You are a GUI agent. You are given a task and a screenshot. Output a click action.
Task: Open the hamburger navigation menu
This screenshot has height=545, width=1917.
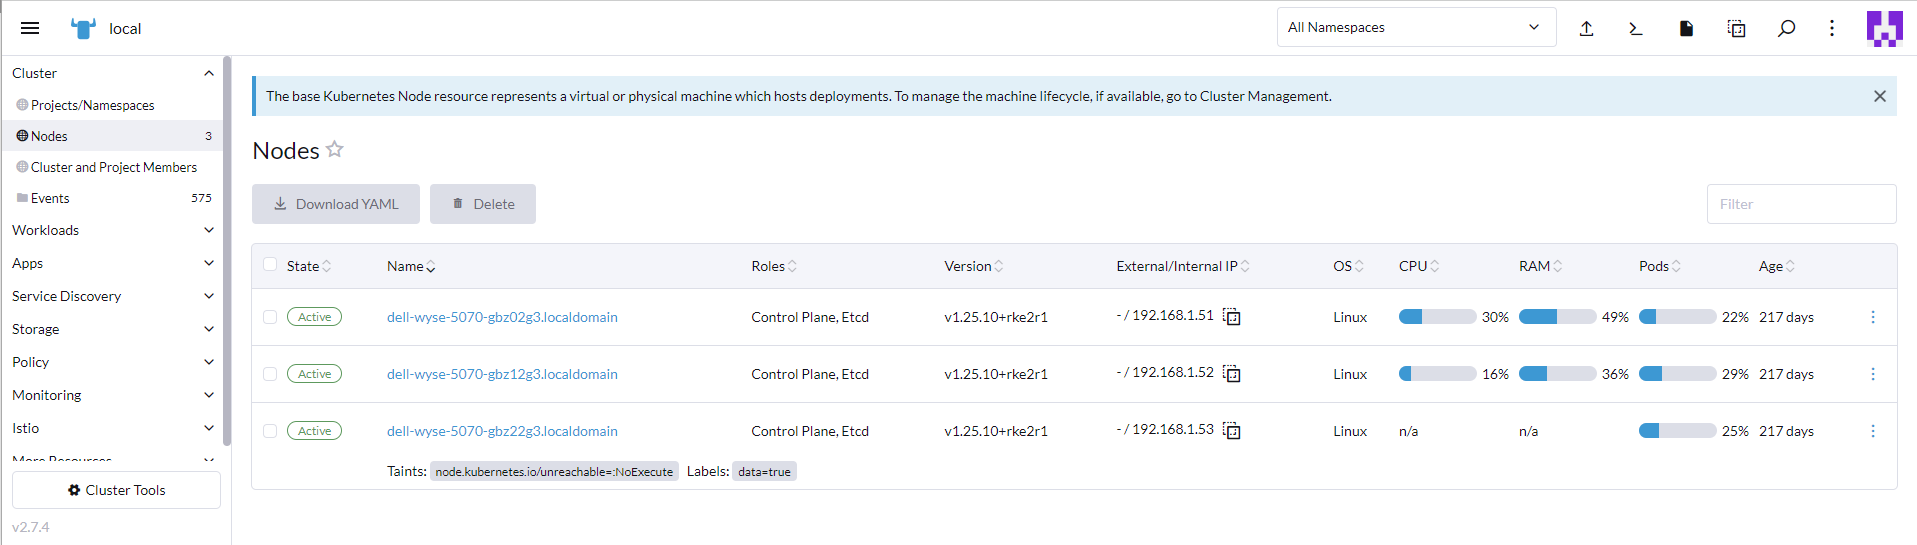coord(30,28)
